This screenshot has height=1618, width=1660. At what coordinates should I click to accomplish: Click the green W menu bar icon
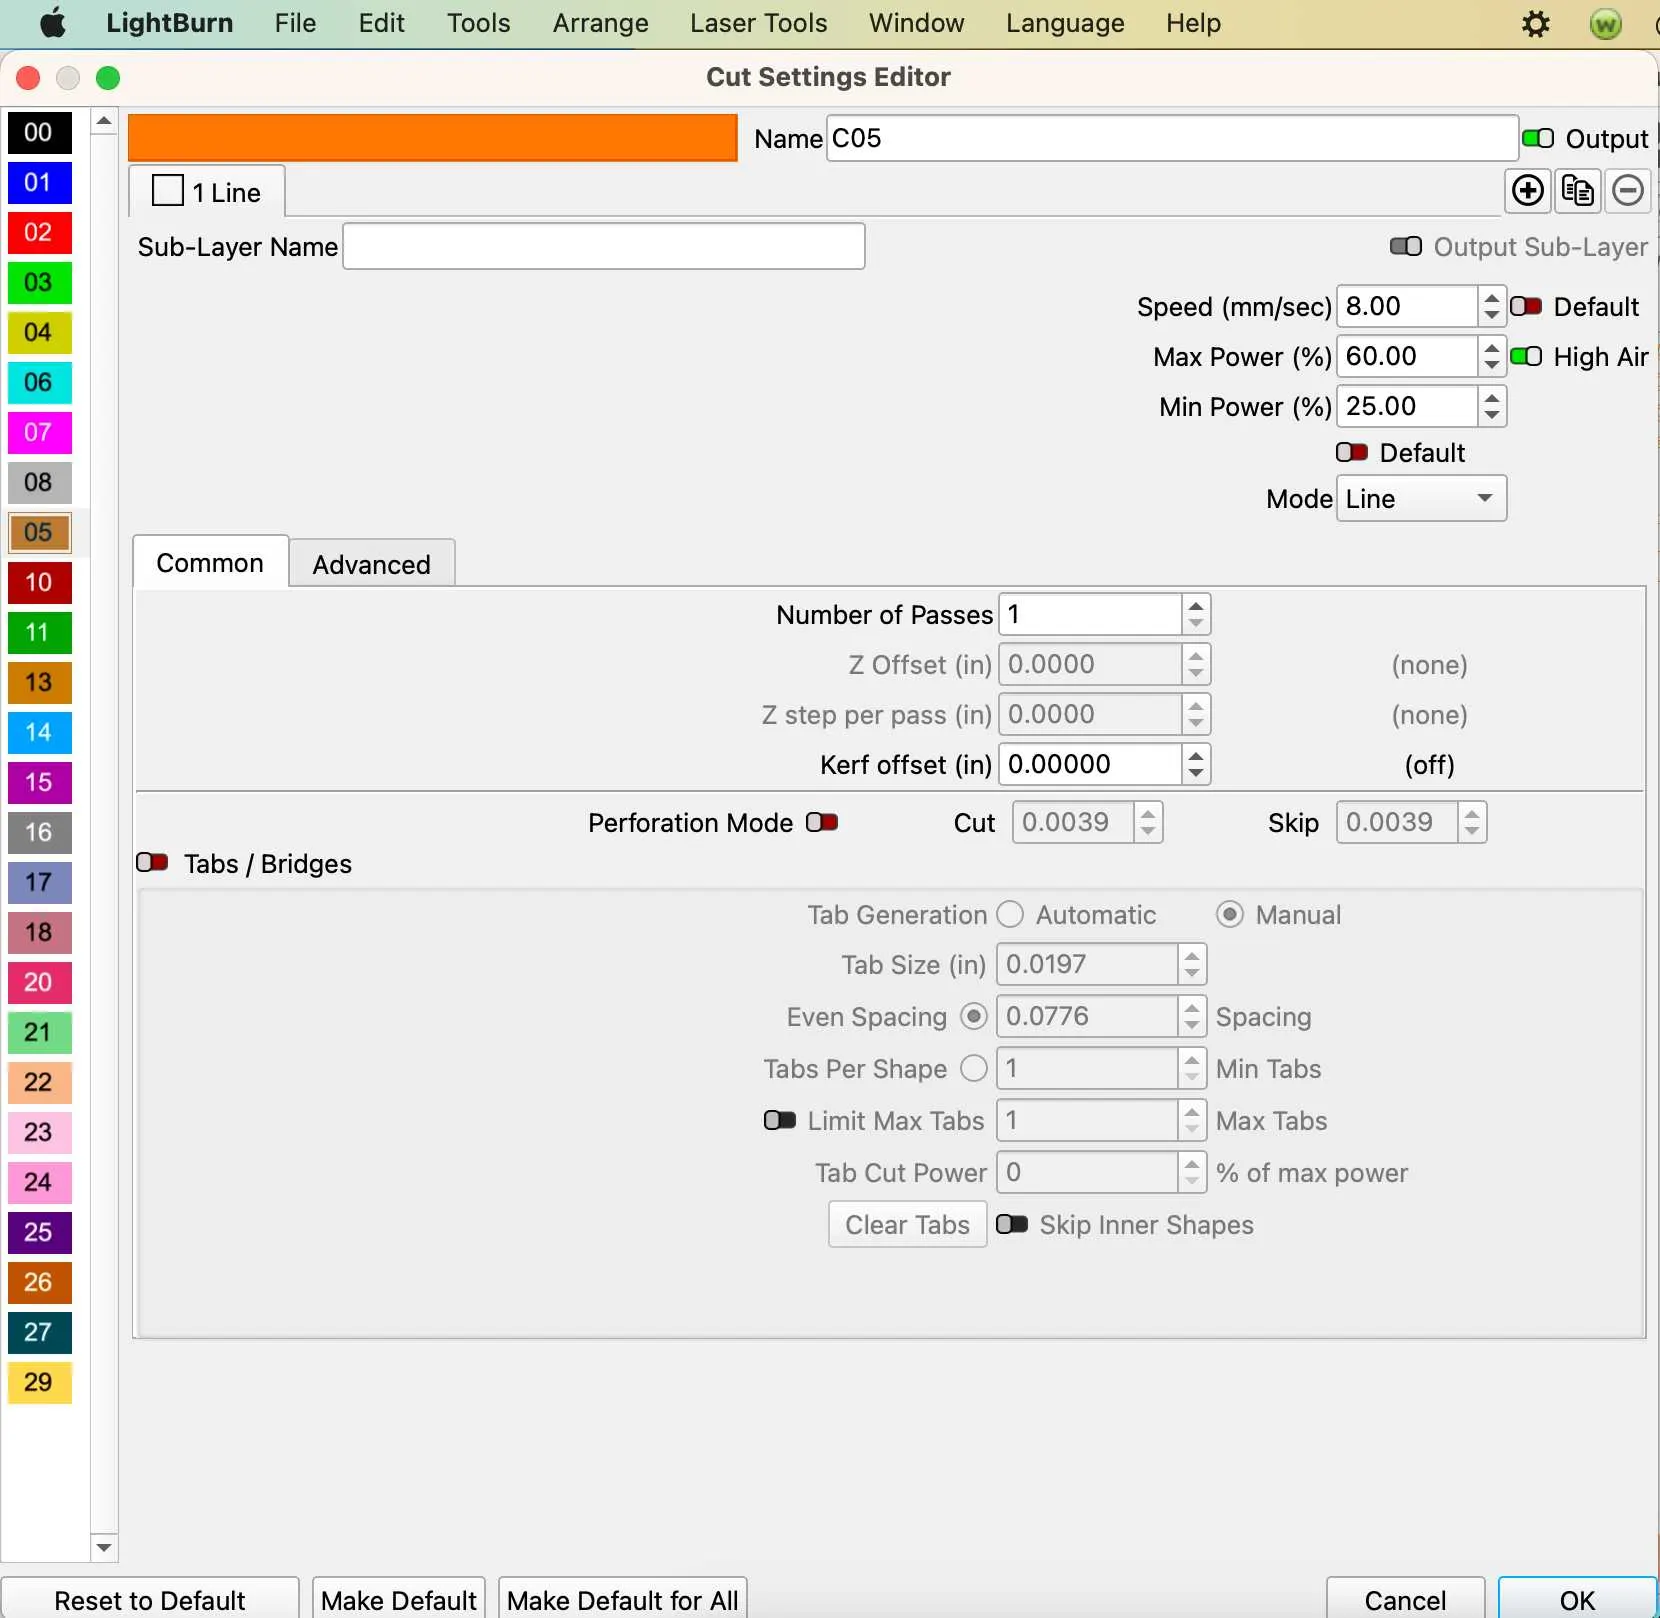tap(1605, 24)
